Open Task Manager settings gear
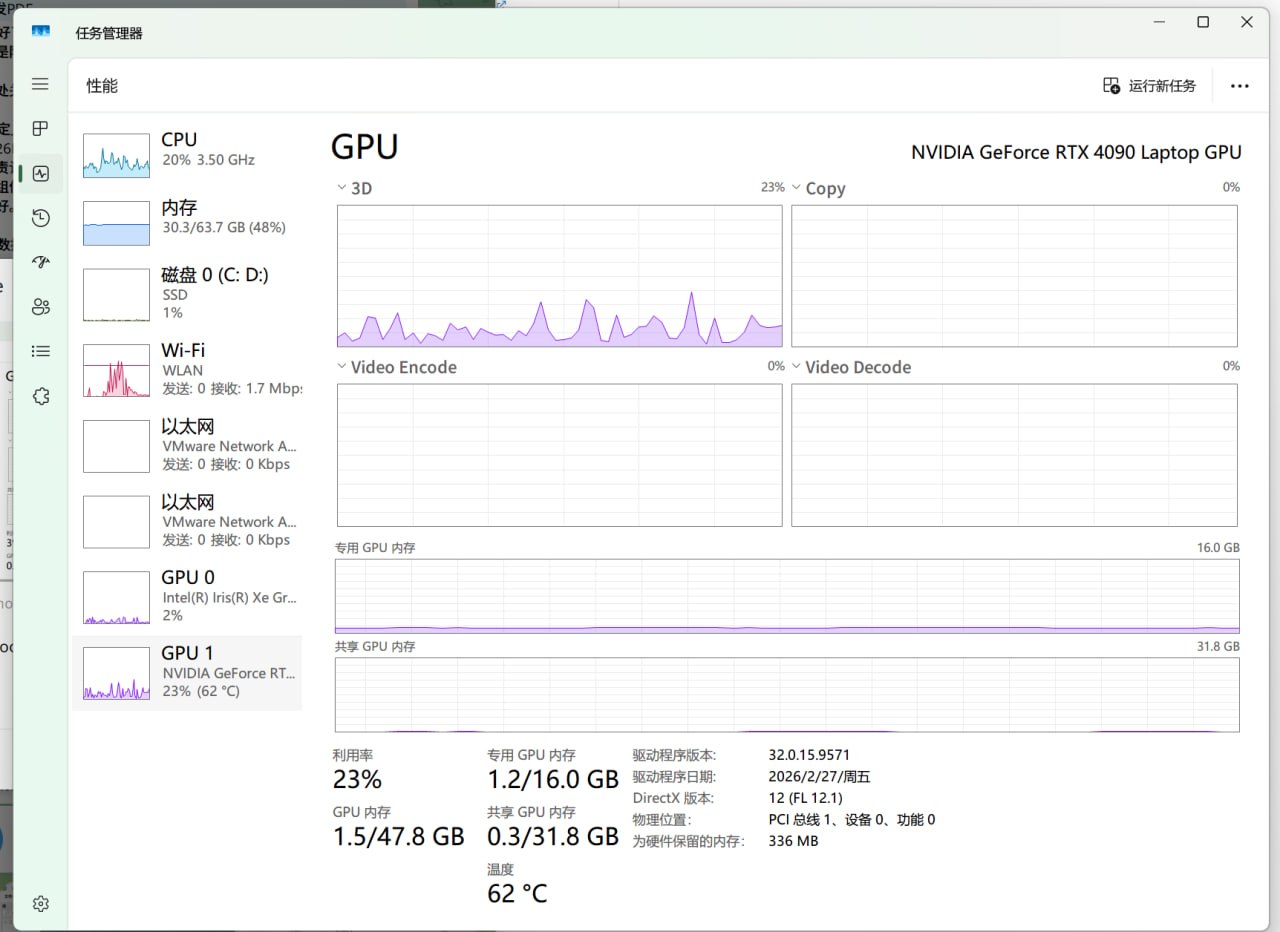This screenshot has height=932, width=1280. [x=40, y=904]
